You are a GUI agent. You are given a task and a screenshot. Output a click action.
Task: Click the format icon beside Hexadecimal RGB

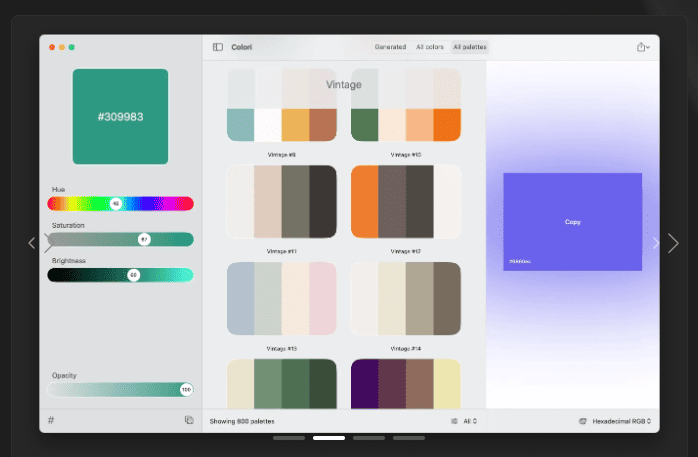coord(582,421)
